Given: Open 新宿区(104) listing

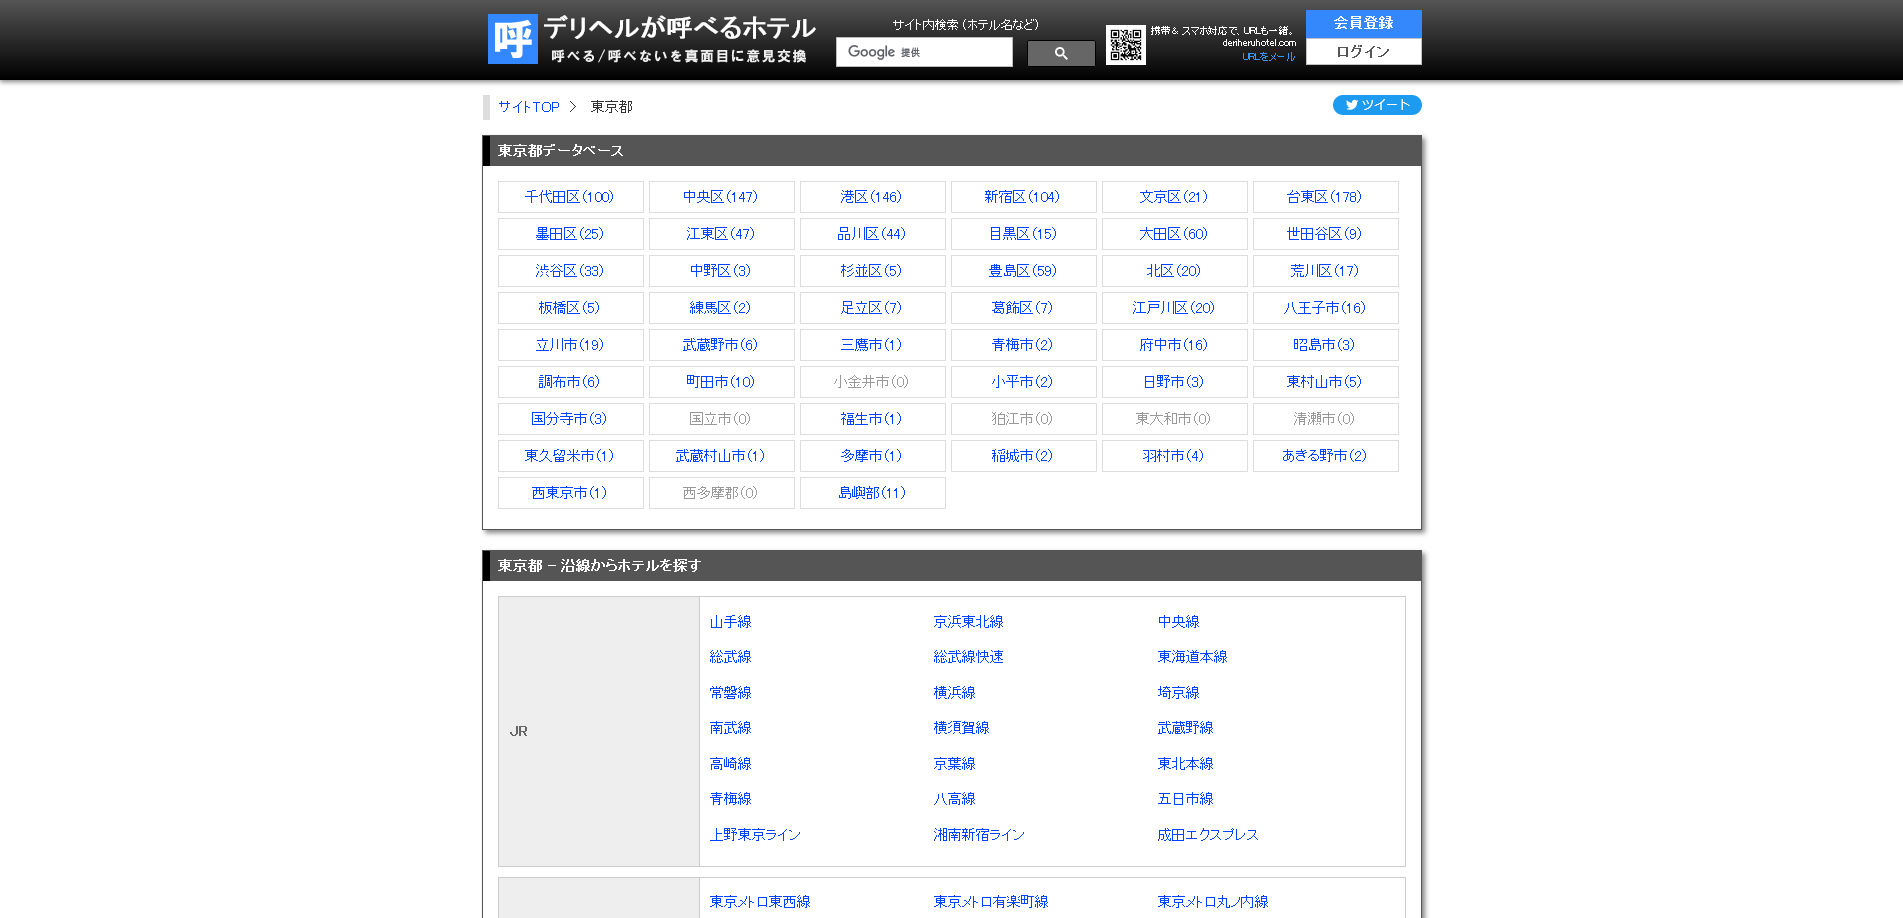Looking at the screenshot, I should click(x=1023, y=197).
